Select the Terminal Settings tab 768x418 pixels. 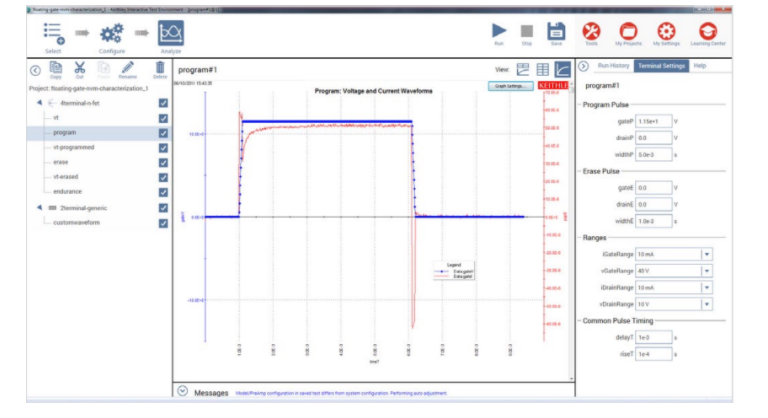pyautogui.click(x=661, y=66)
